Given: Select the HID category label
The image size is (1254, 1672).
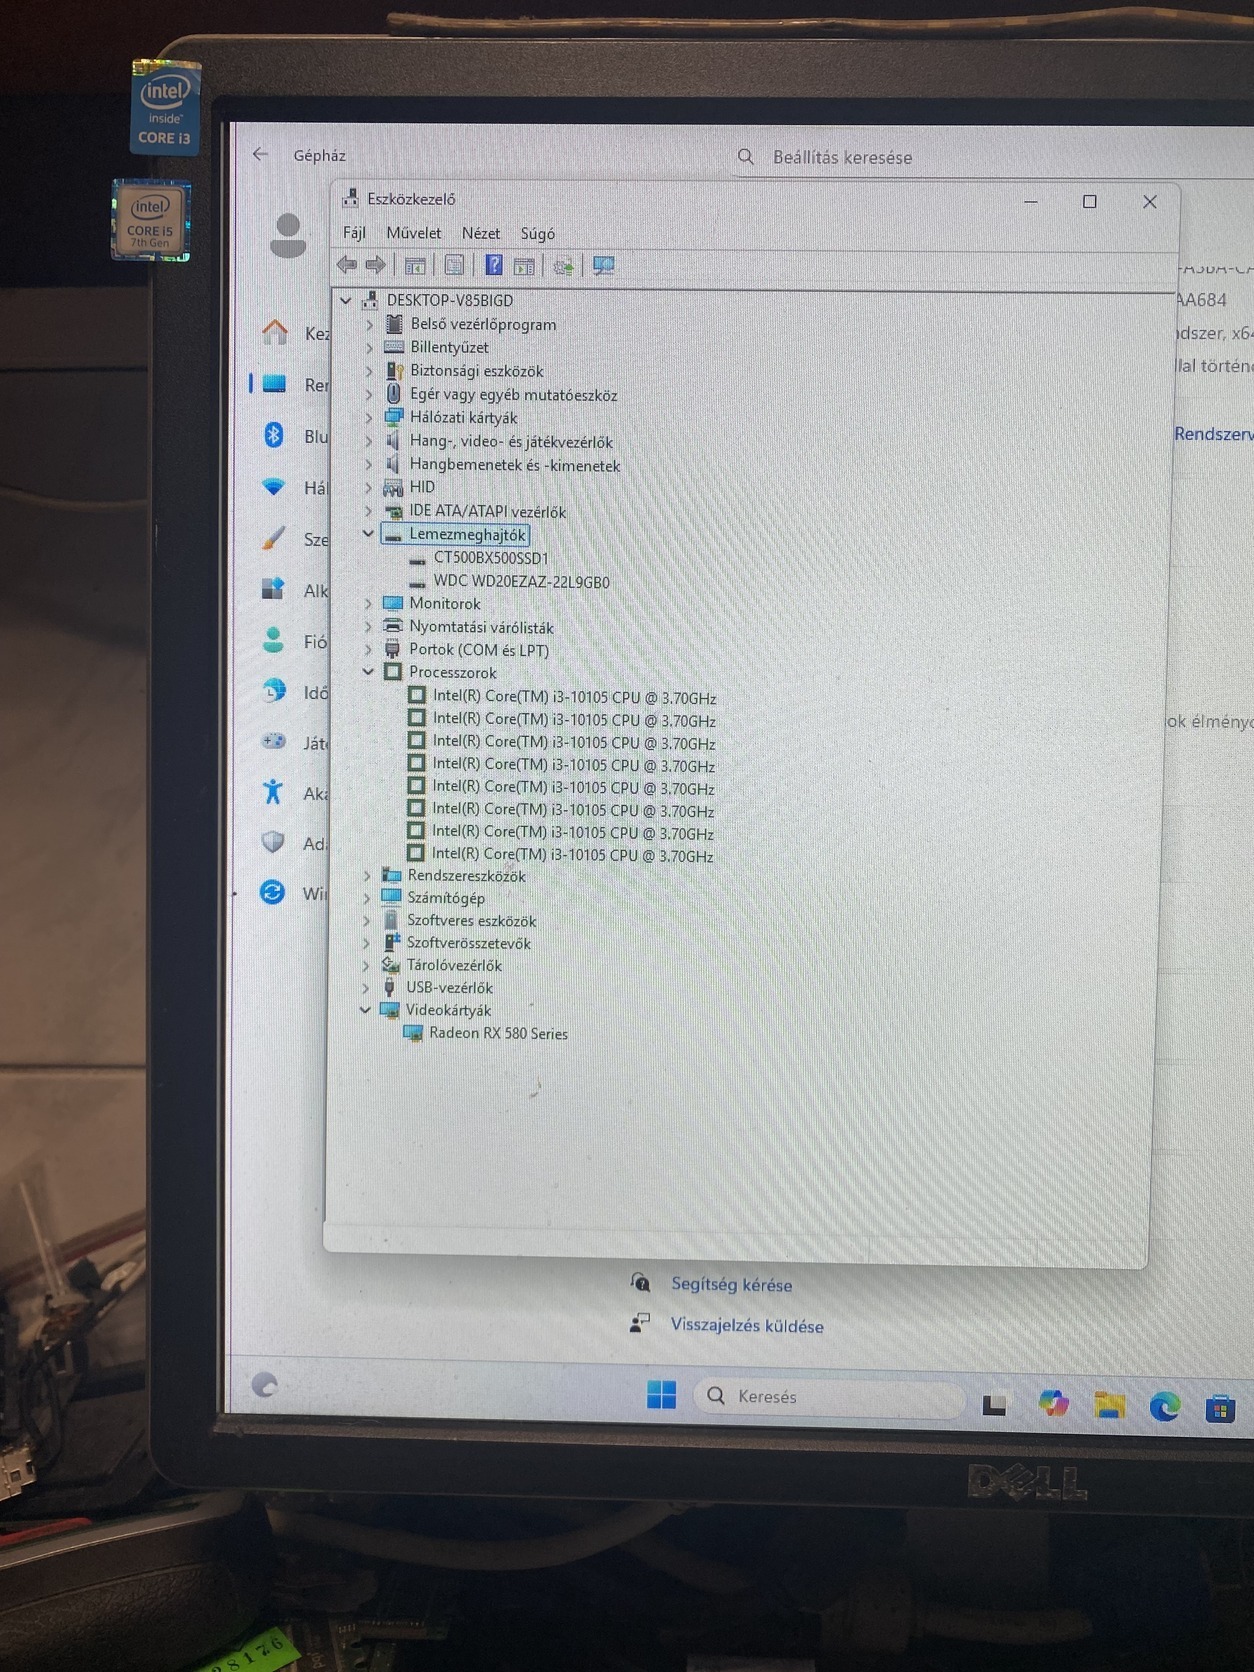Looking at the screenshot, I should coord(422,487).
